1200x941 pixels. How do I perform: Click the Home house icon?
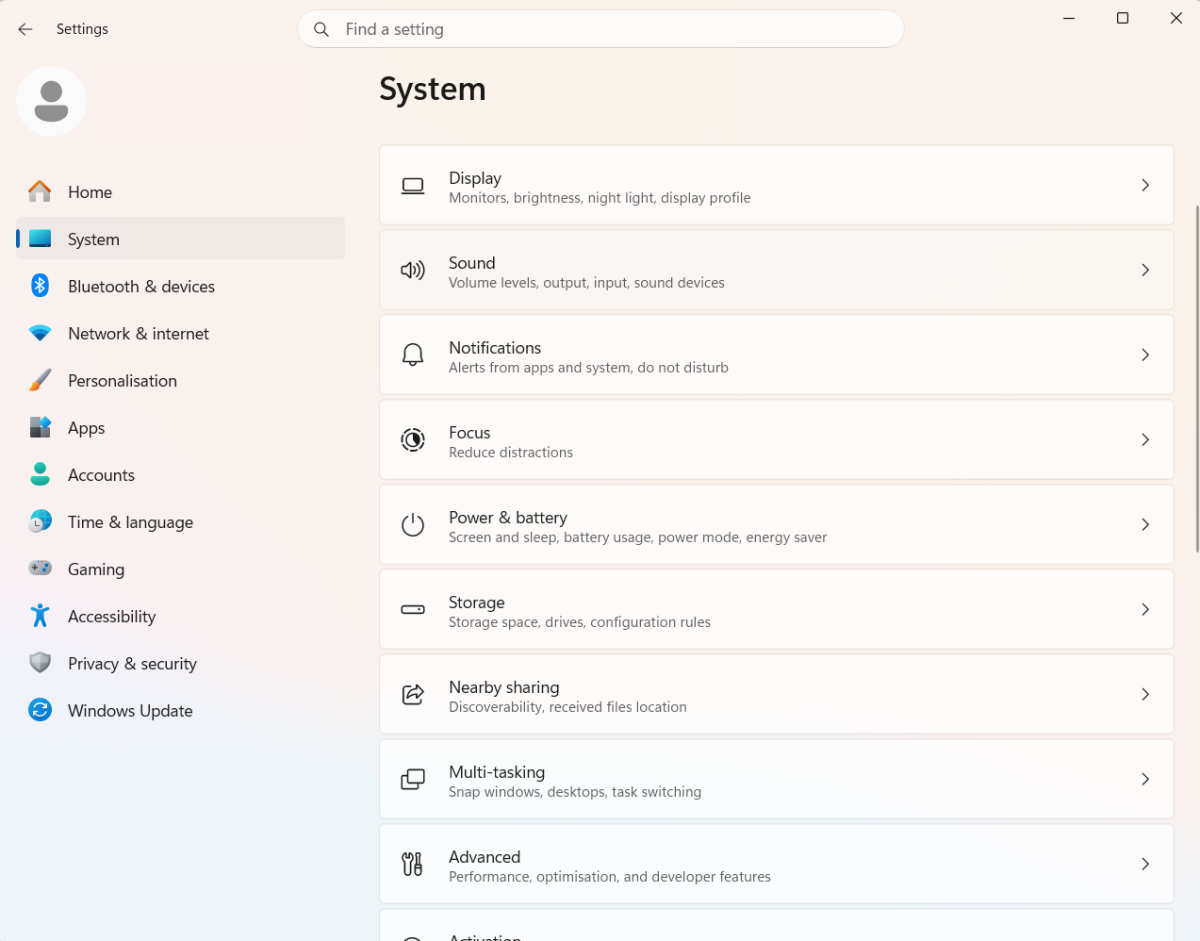(x=40, y=191)
